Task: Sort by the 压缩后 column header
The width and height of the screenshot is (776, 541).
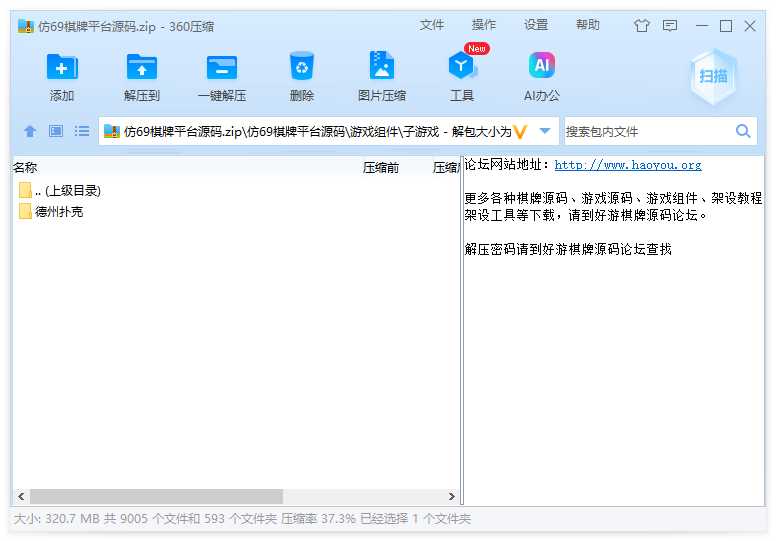Action: 446,168
